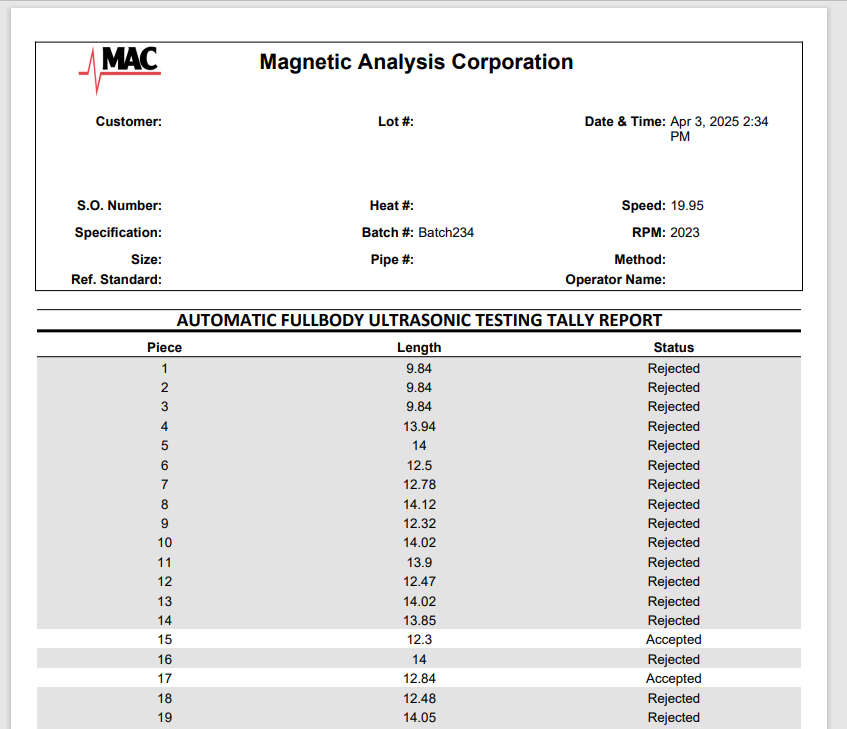Select the Date & Time label
847x729 pixels.
(624, 121)
